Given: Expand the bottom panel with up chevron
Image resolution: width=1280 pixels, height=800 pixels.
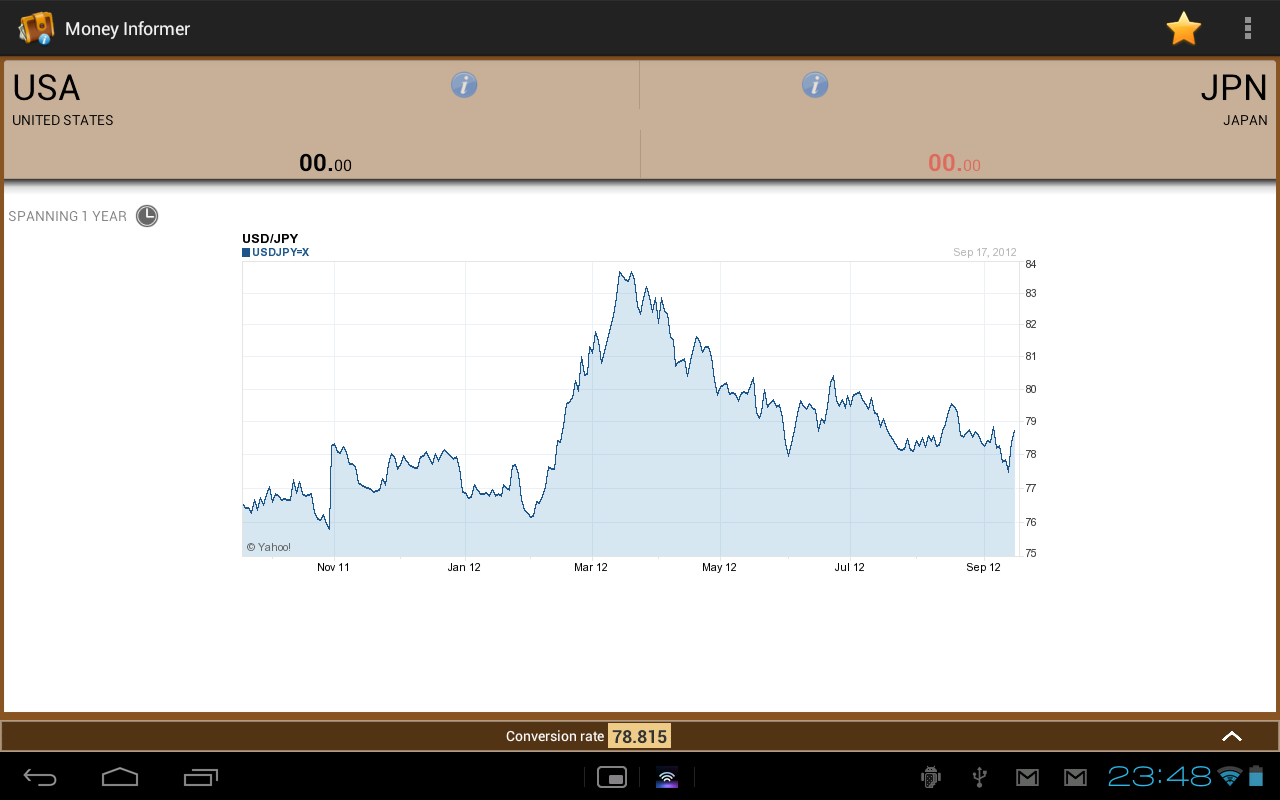Looking at the screenshot, I should [x=1232, y=736].
